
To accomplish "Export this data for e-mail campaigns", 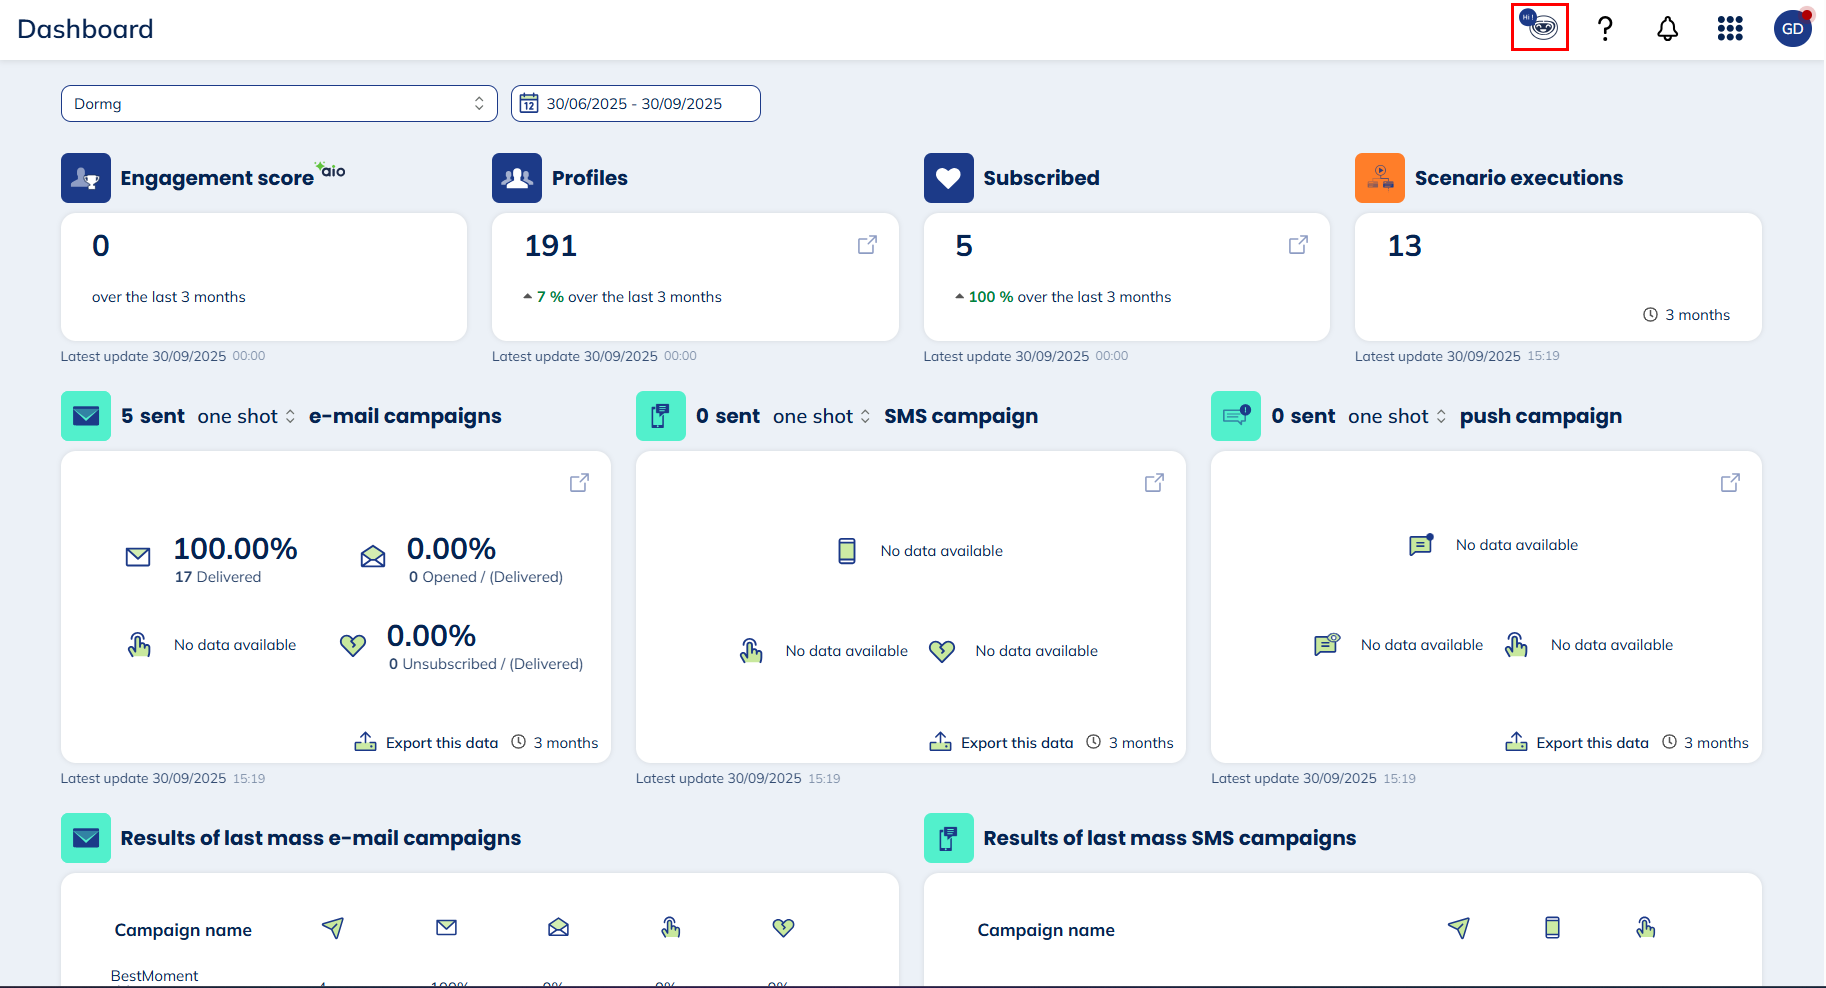I will click(x=427, y=742).
